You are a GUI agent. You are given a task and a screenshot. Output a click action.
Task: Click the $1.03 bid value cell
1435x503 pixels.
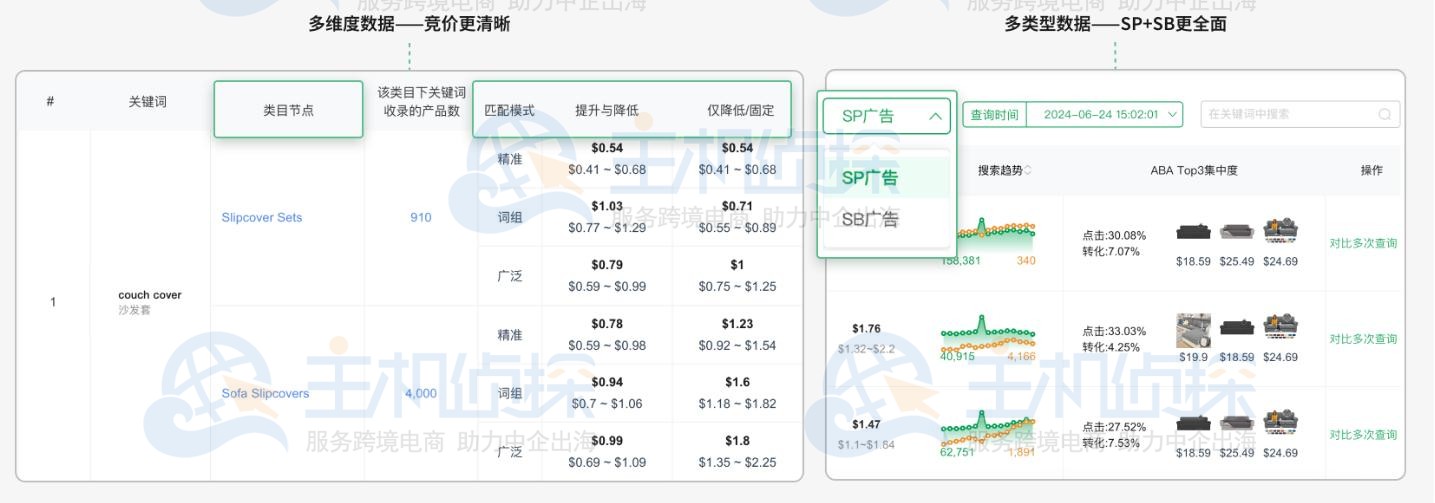click(x=607, y=207)
